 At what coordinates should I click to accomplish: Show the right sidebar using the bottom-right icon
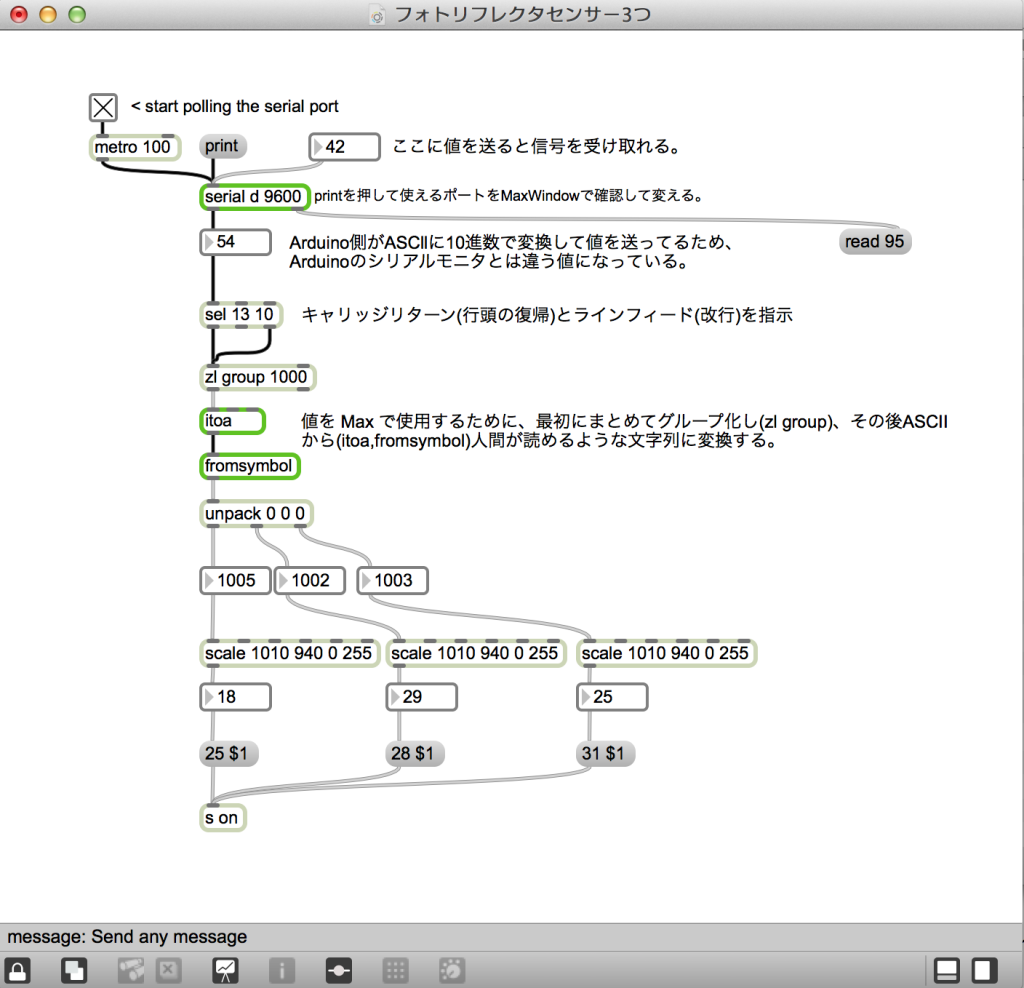coord(985,969)
